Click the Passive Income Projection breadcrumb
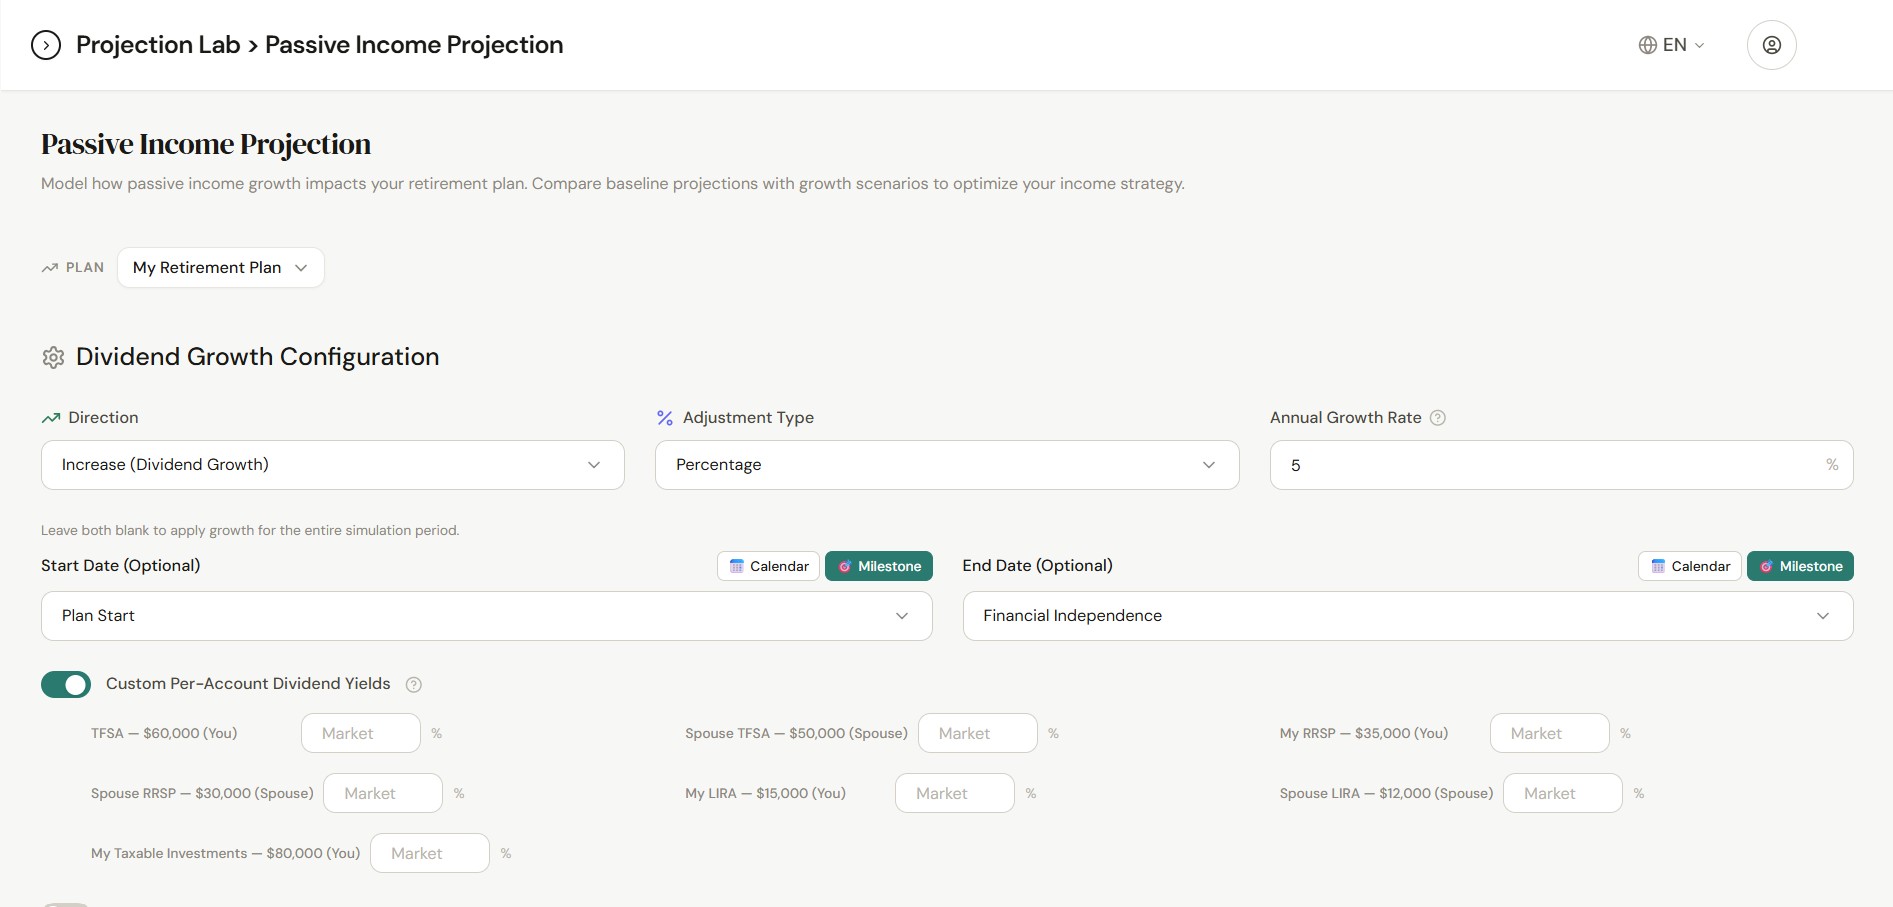This screenshot has height=907, width=1893. [414, 45]
